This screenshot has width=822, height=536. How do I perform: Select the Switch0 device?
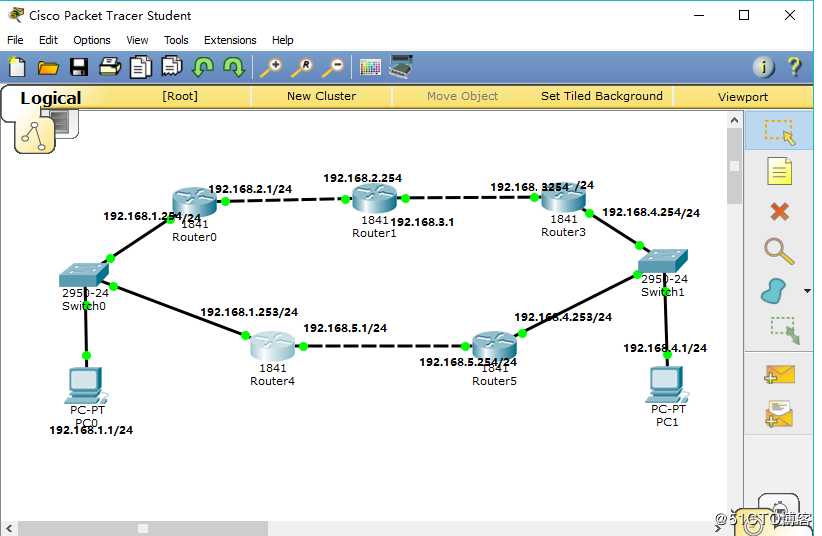(84, 275)
